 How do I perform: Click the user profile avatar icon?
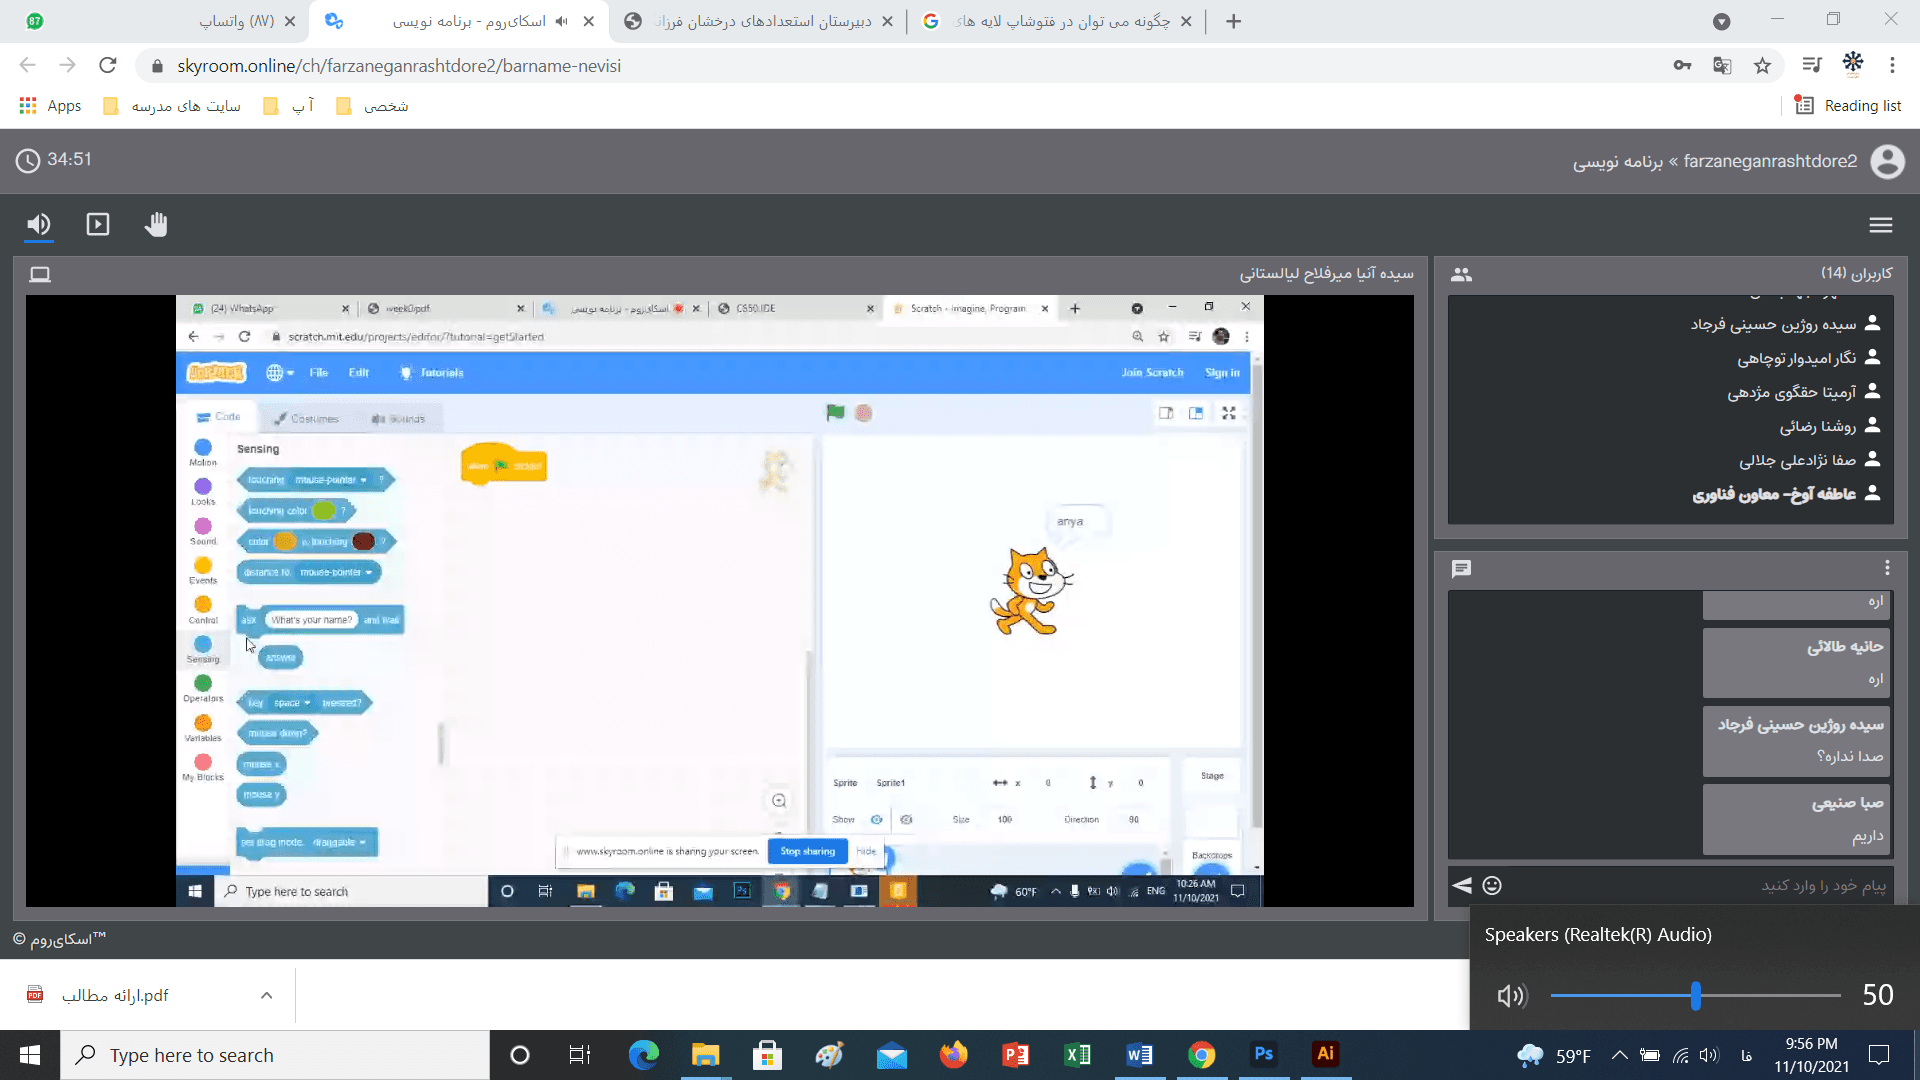point(1888,161)
